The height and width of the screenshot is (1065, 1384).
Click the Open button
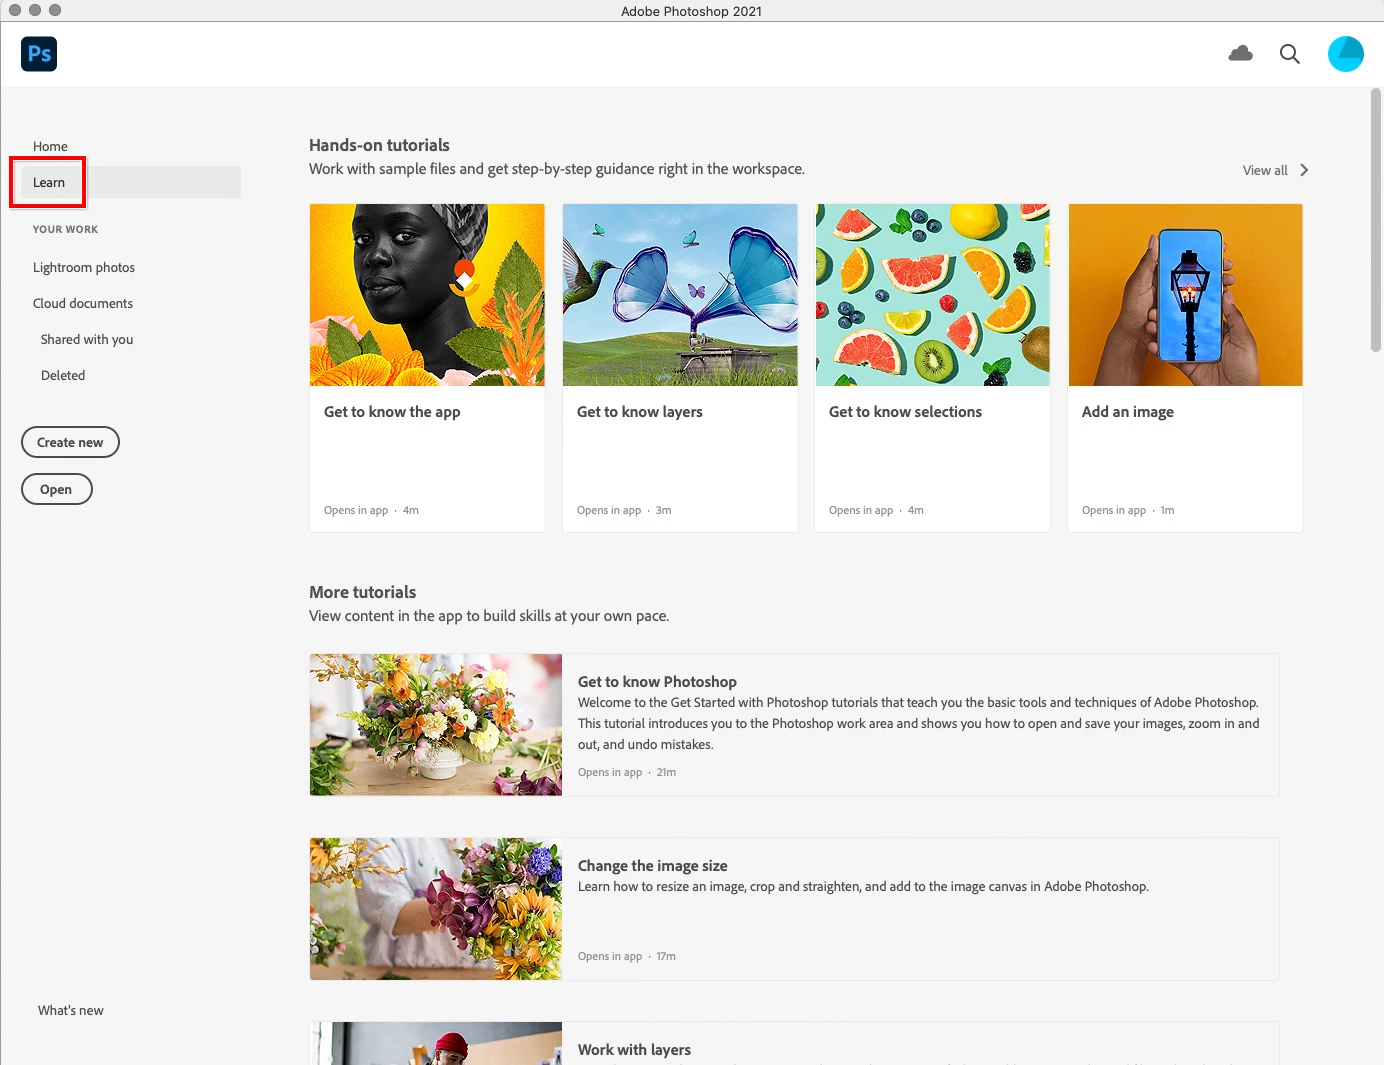pos(56,489)
